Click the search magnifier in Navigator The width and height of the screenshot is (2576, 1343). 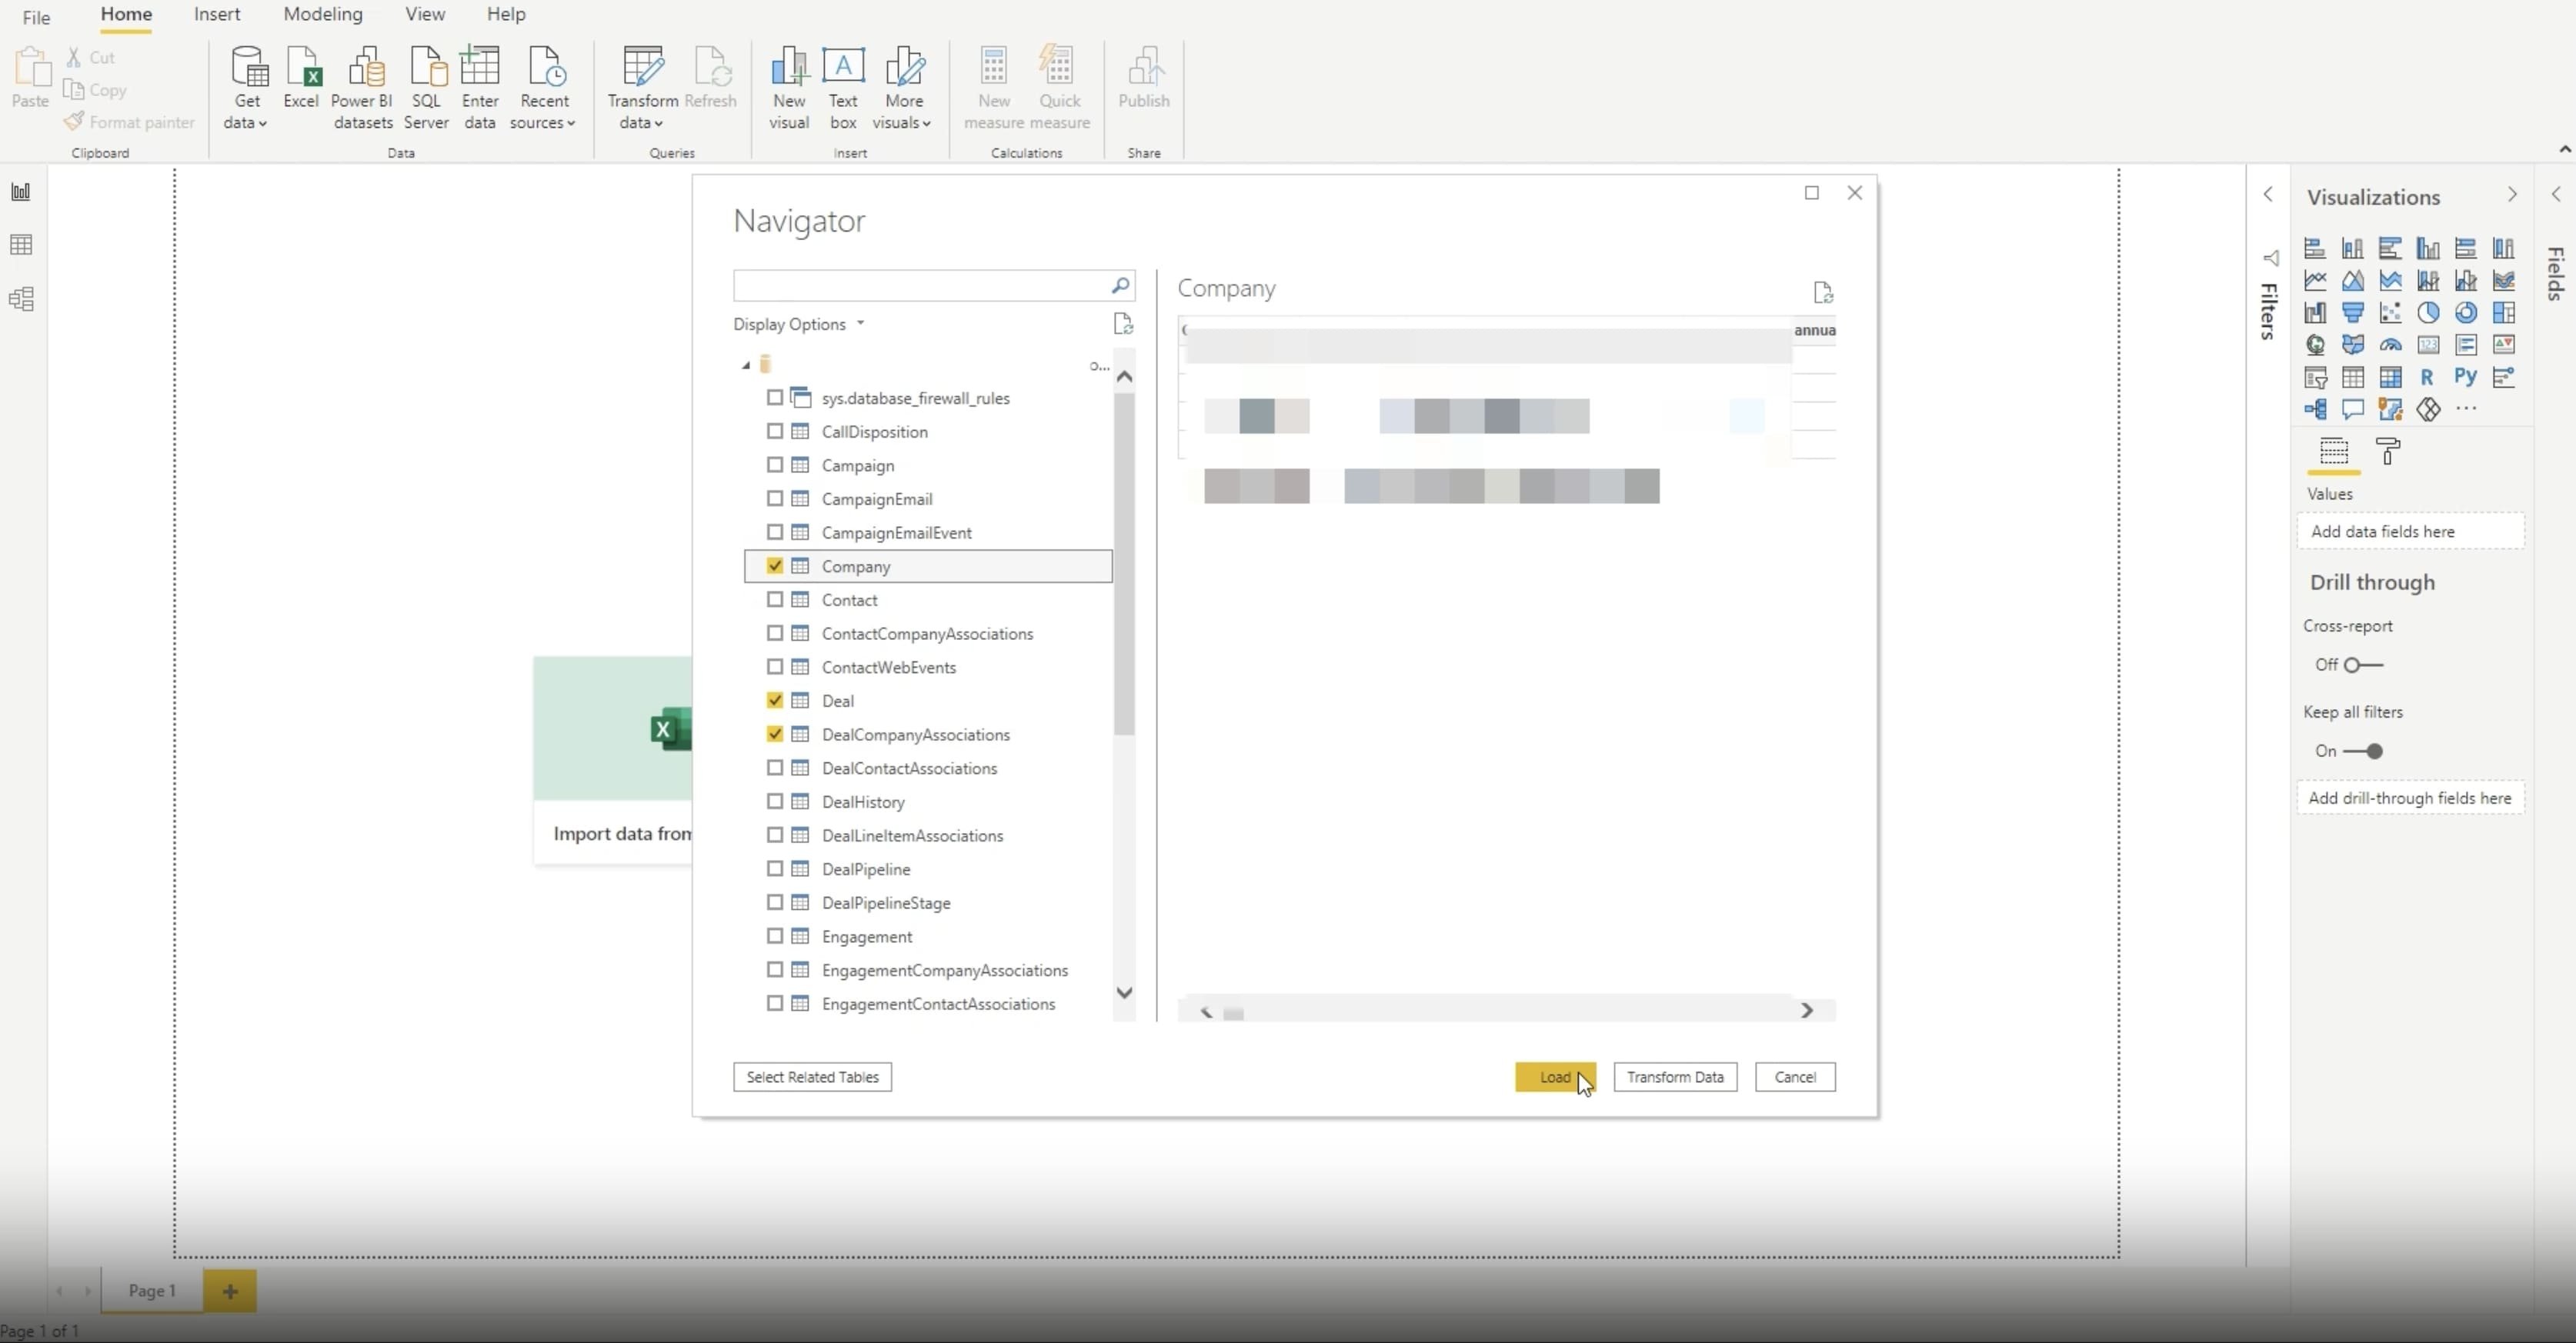pyautogui.click(x=1120, y=286)
